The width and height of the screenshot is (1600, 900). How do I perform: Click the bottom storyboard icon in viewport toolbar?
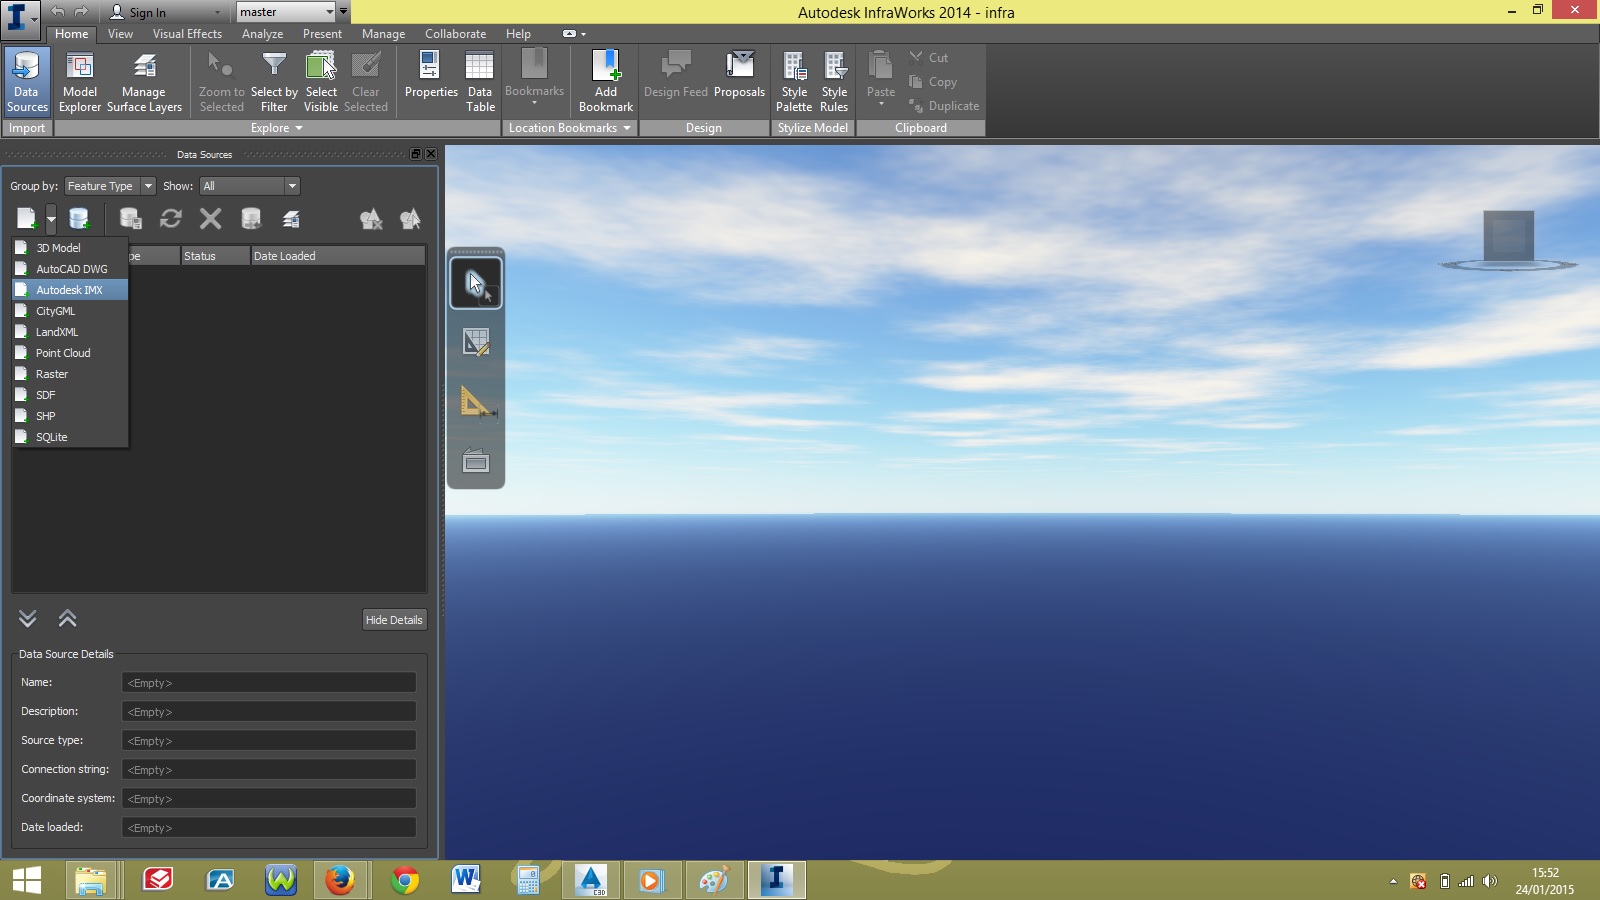tap(476, 460)
